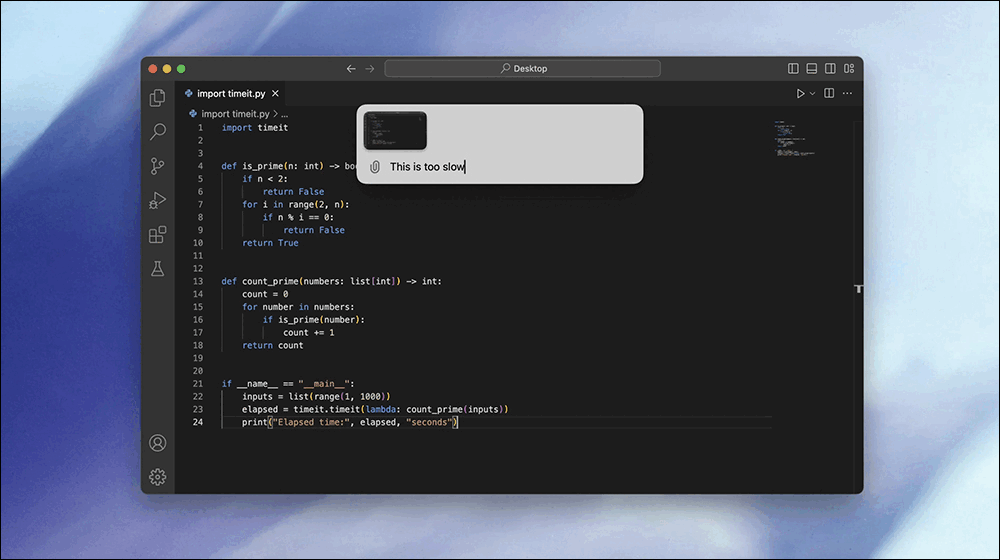Open the Search view in the activity bar
Image resolution: width=1000 pixels, height=560 pixels.
pyautogui.click(x=158, y=131)
